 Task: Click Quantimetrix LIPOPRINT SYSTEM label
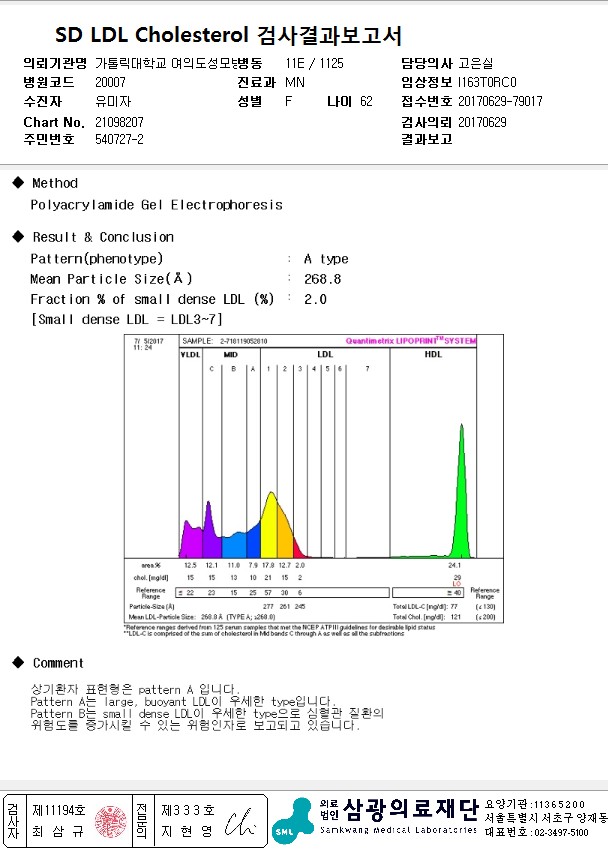(411, 341)
